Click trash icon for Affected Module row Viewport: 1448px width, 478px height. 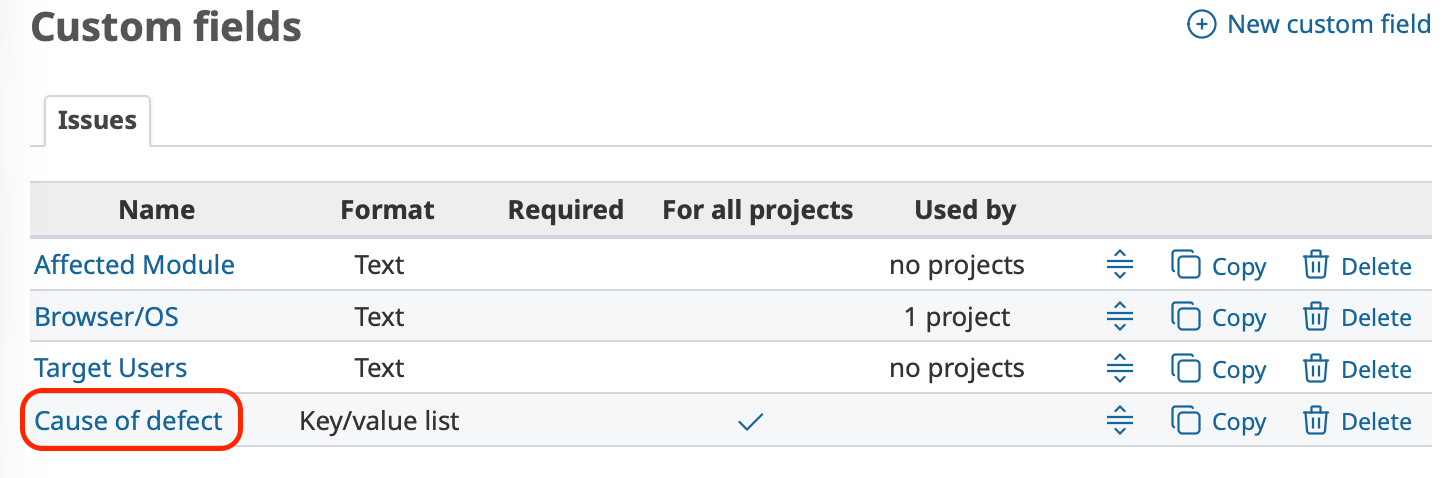tap(1316, 266)
